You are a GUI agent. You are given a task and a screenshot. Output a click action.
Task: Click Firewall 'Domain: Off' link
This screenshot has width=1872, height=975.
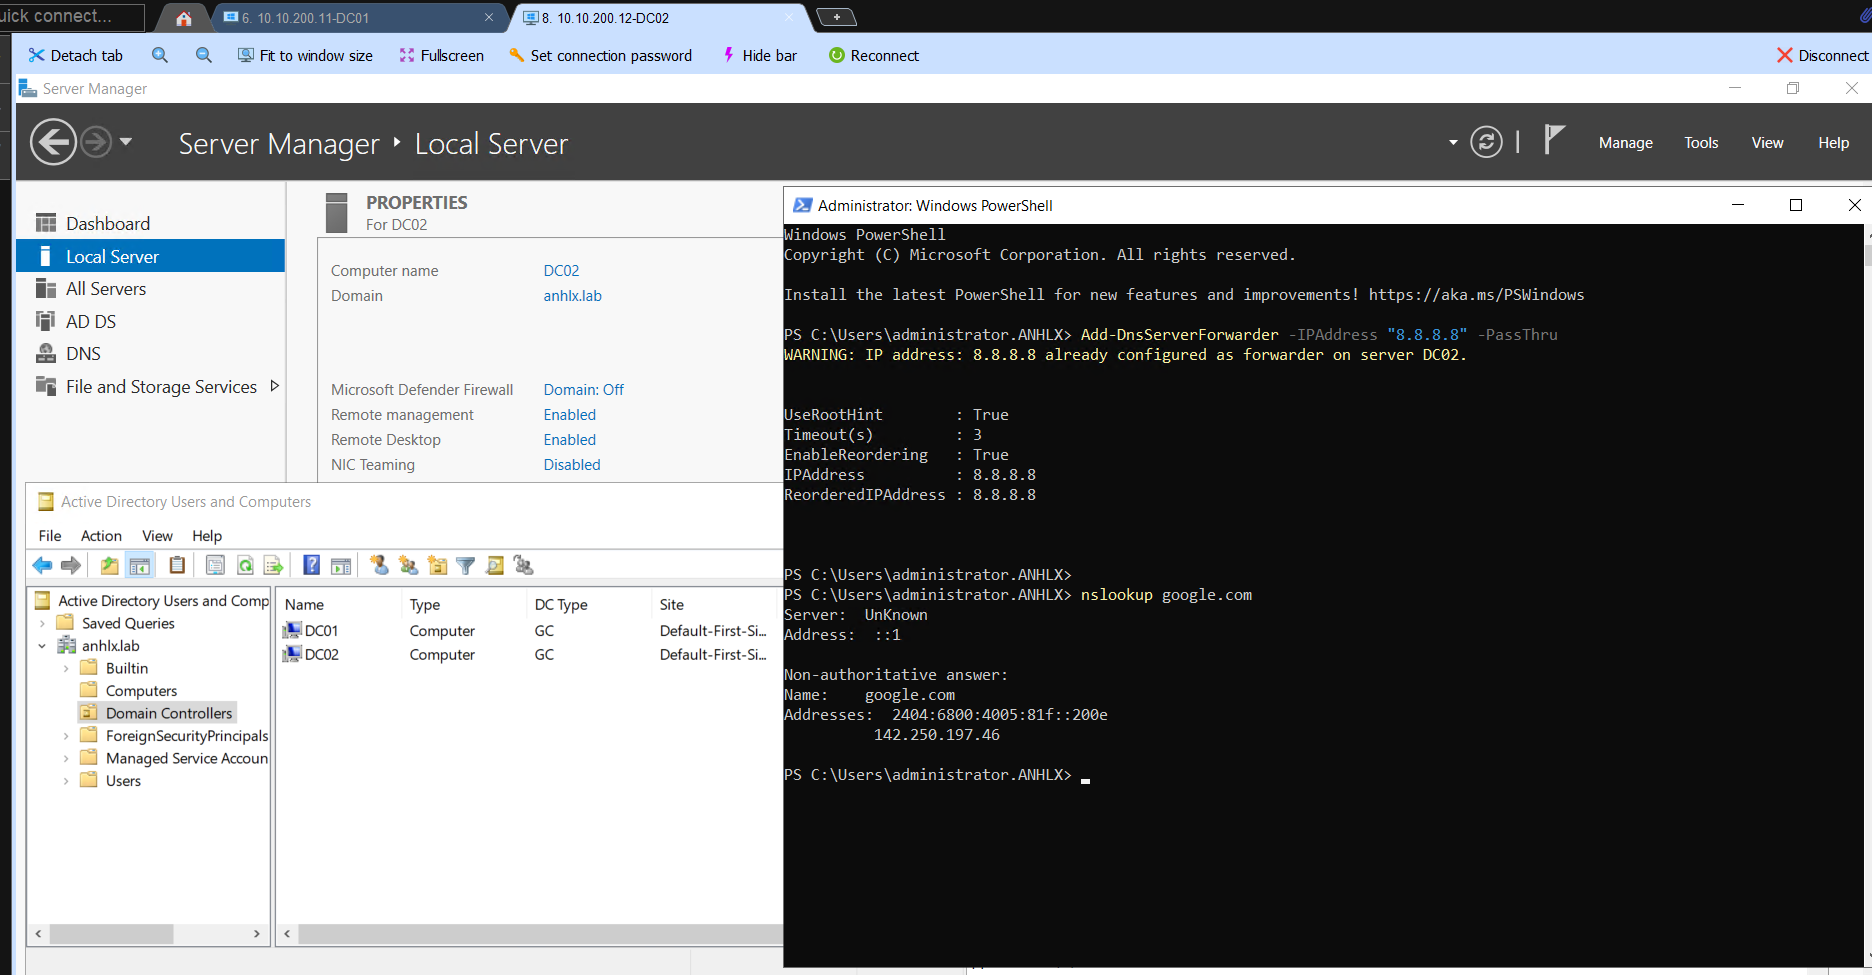click(583, 390)
